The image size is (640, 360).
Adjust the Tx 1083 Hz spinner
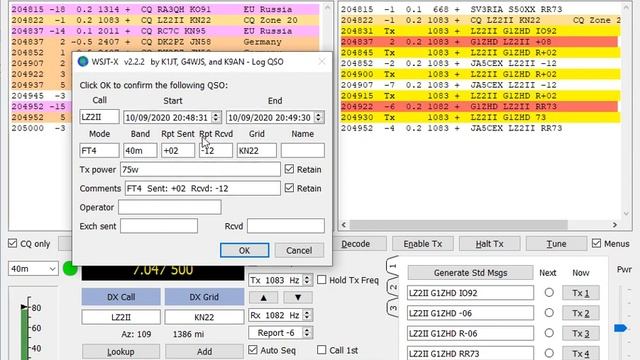click(307, 280)
